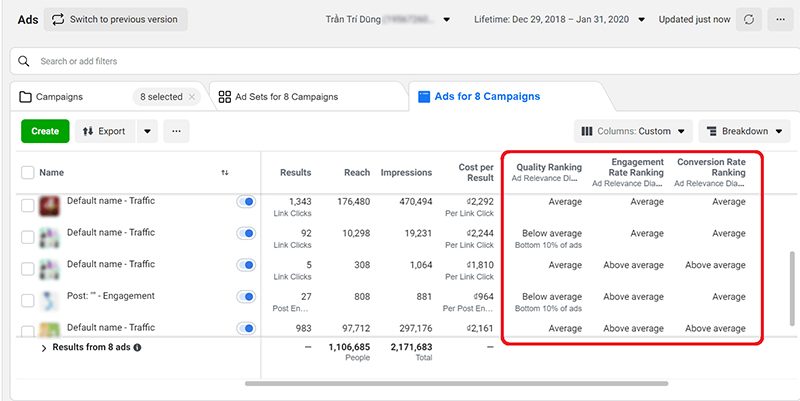Click the 176,480 reach value

pos(354,202)
